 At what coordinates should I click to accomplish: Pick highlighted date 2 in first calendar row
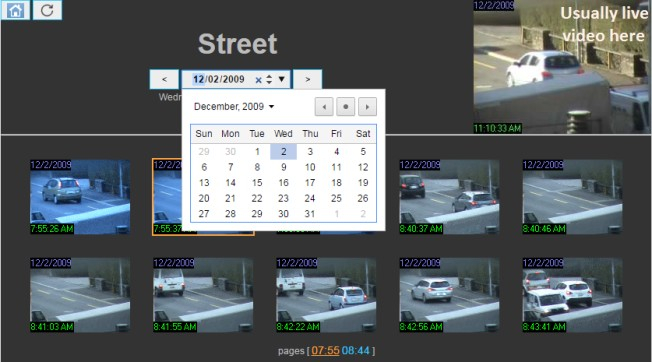pyautogui.click(x=284, y=152)
